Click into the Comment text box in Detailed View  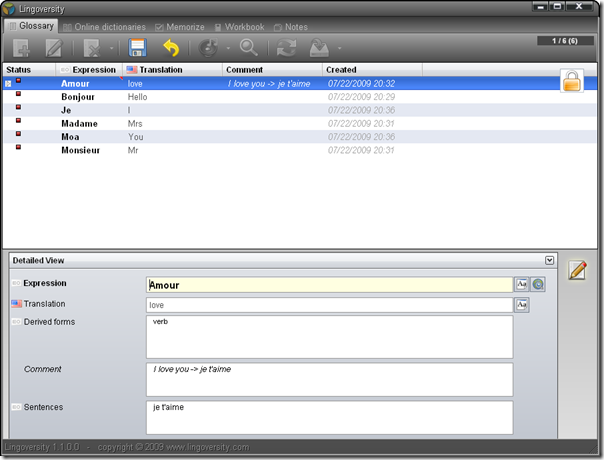329,379
